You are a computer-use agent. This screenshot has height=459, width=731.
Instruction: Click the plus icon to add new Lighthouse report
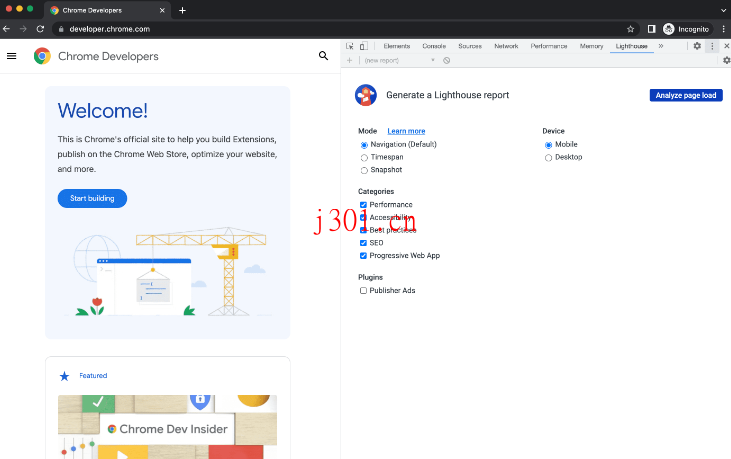pyautogui.click(x=349, y=60)
